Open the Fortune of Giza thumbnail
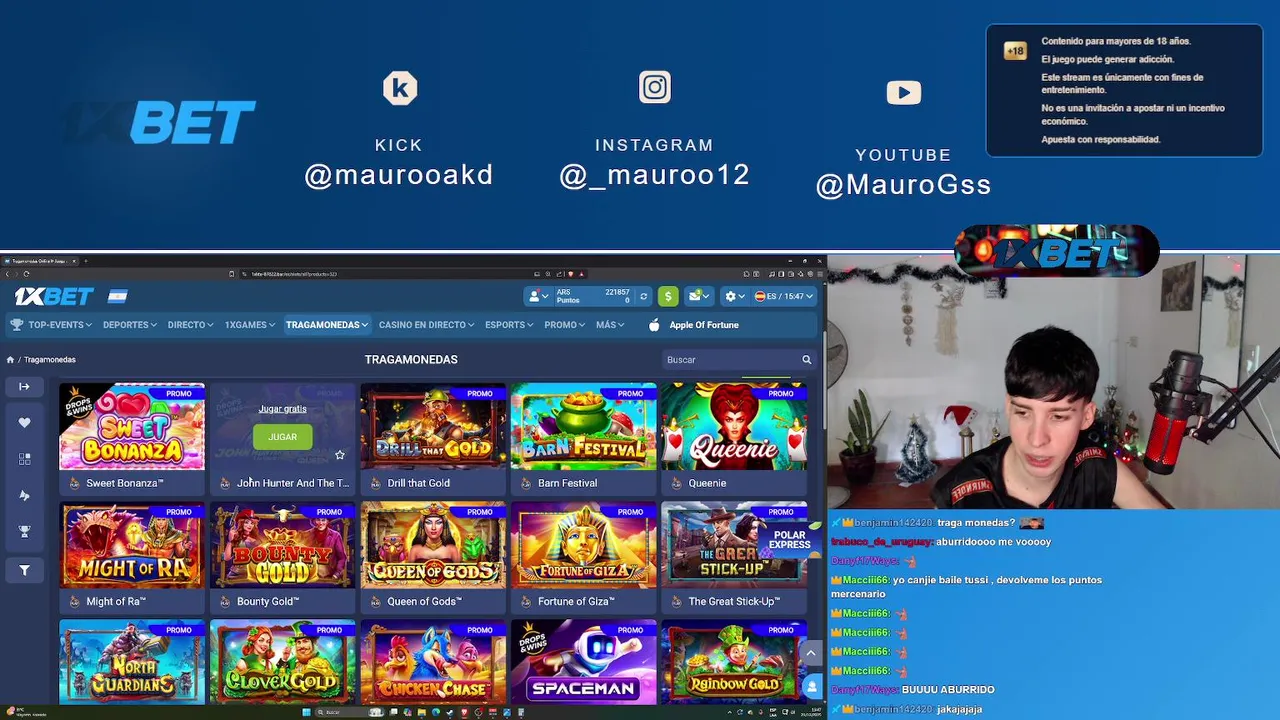The height and width of the screenshot is (720, 1280). point(584,545)
